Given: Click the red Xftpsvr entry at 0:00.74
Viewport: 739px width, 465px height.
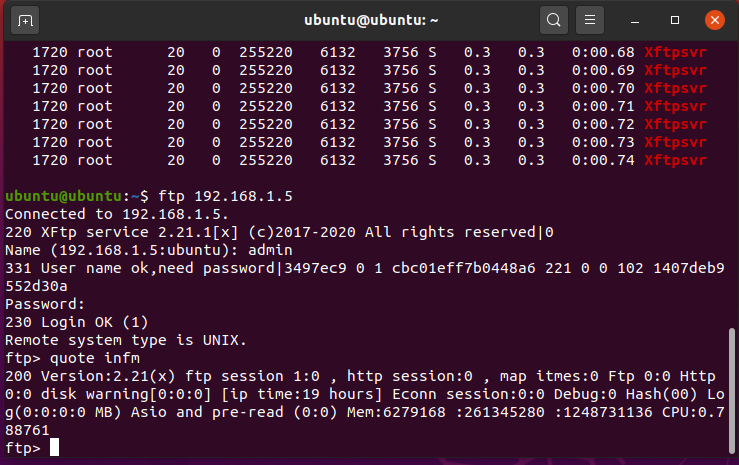Looking at the screenshot, I should [x=675, y=160].
